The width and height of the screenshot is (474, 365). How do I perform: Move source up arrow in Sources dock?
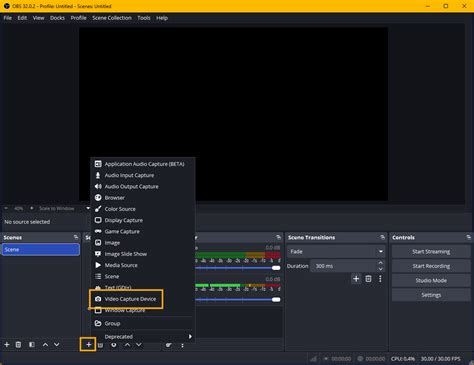(127, 345)
